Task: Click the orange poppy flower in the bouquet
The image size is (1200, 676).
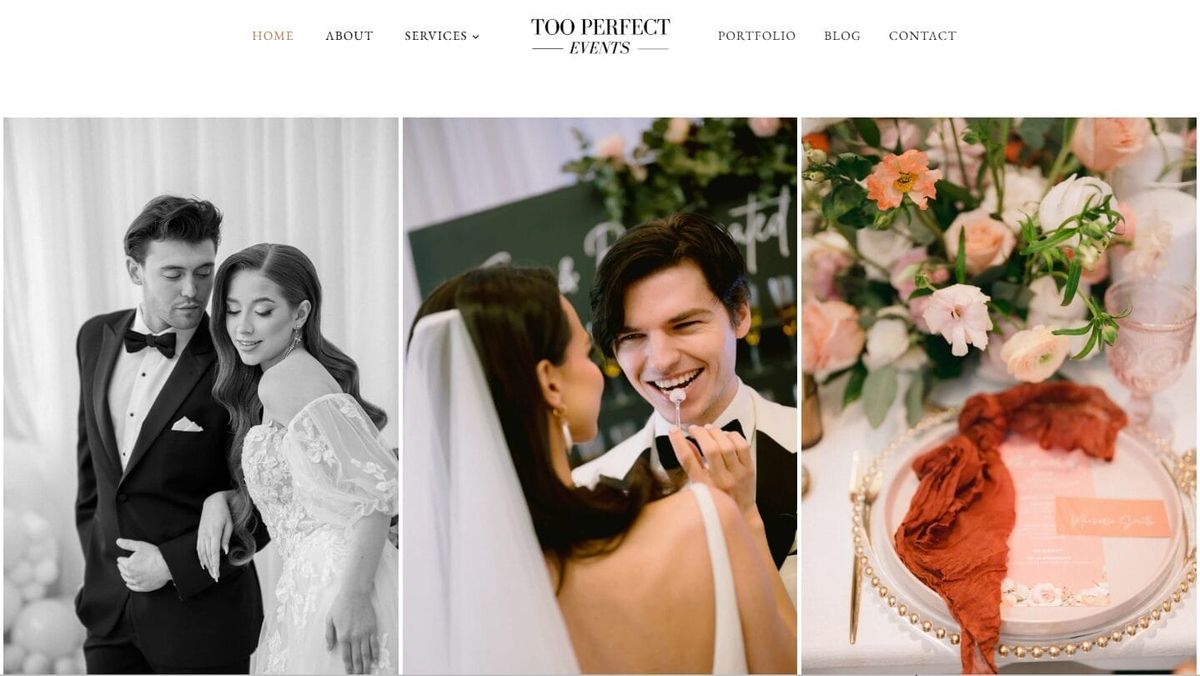Action: (x=903, y=179)
